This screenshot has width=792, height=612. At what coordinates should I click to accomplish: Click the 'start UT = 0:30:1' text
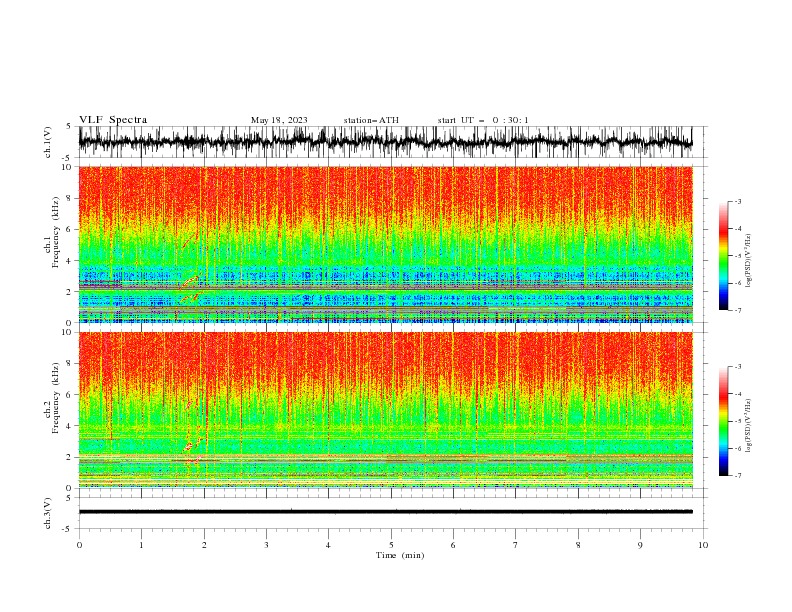483,120
